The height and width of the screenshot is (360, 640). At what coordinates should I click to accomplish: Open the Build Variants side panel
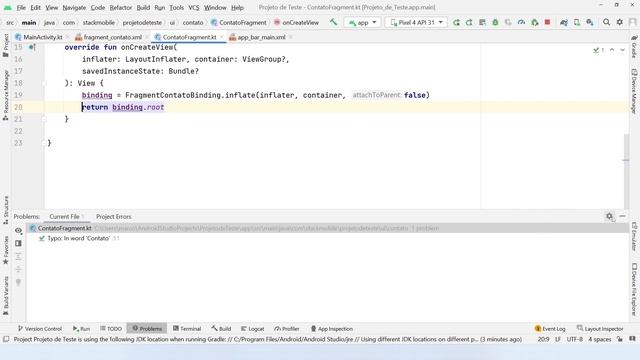pos(6,296)
